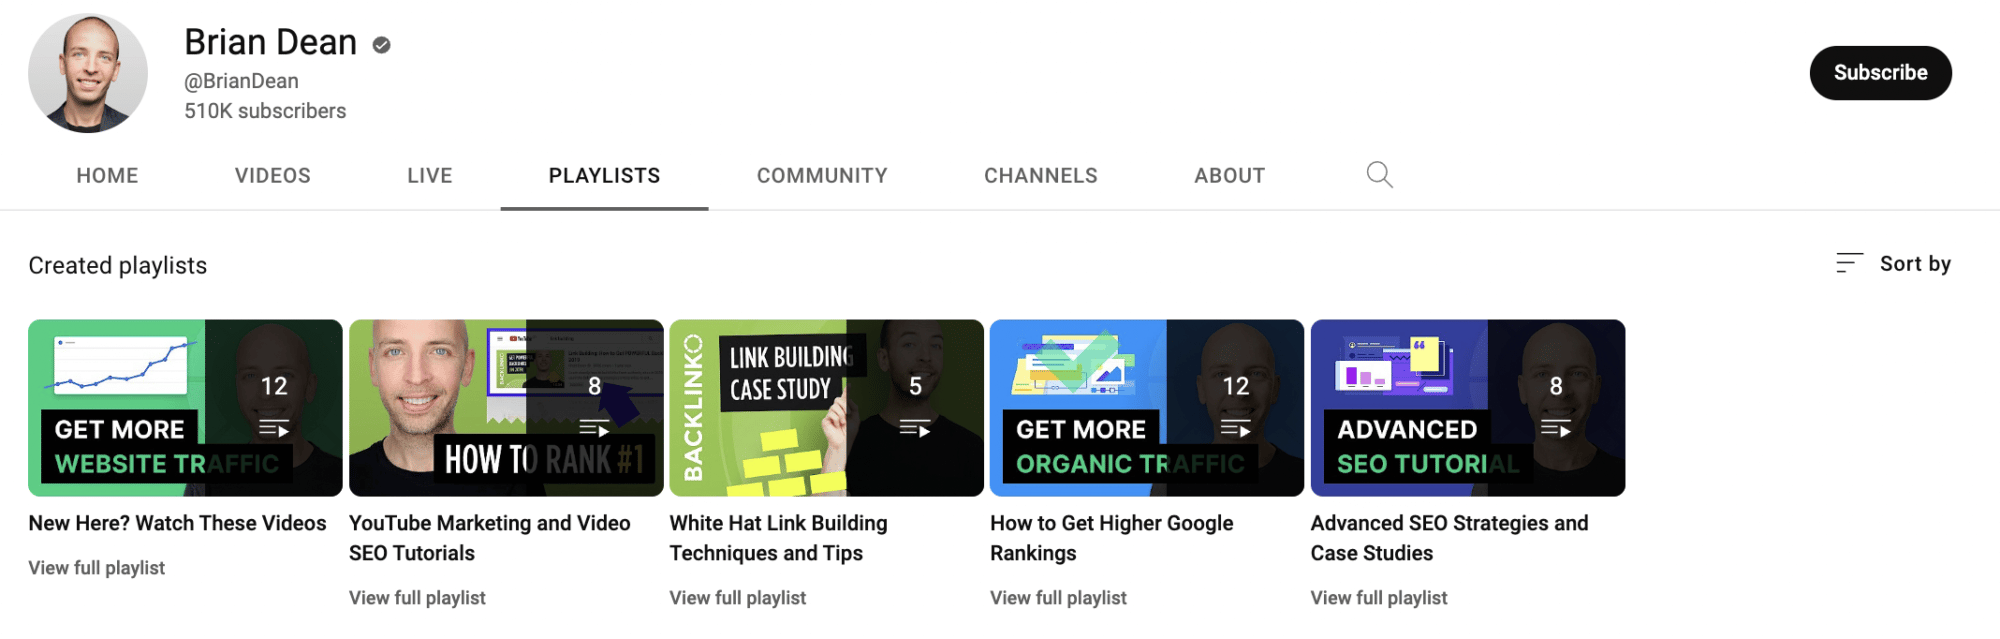The image size is (2000, 639).
Task: Click the Link Building Case Study thumbnail
Action: tap(827, 408)
